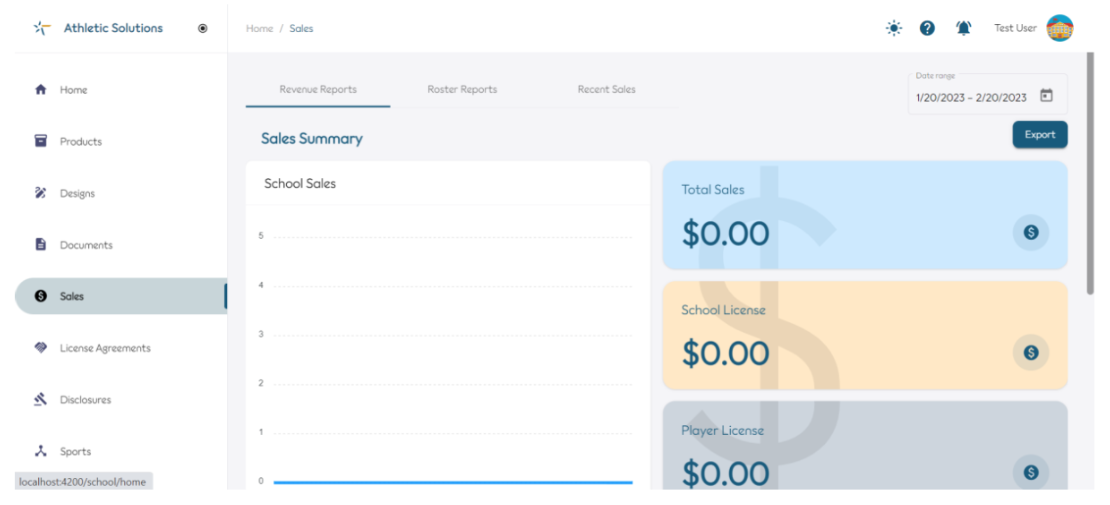The image size is (1110, 505).
Task: Click the Total Sales dollar coin icon
Action: point(1031,232)
